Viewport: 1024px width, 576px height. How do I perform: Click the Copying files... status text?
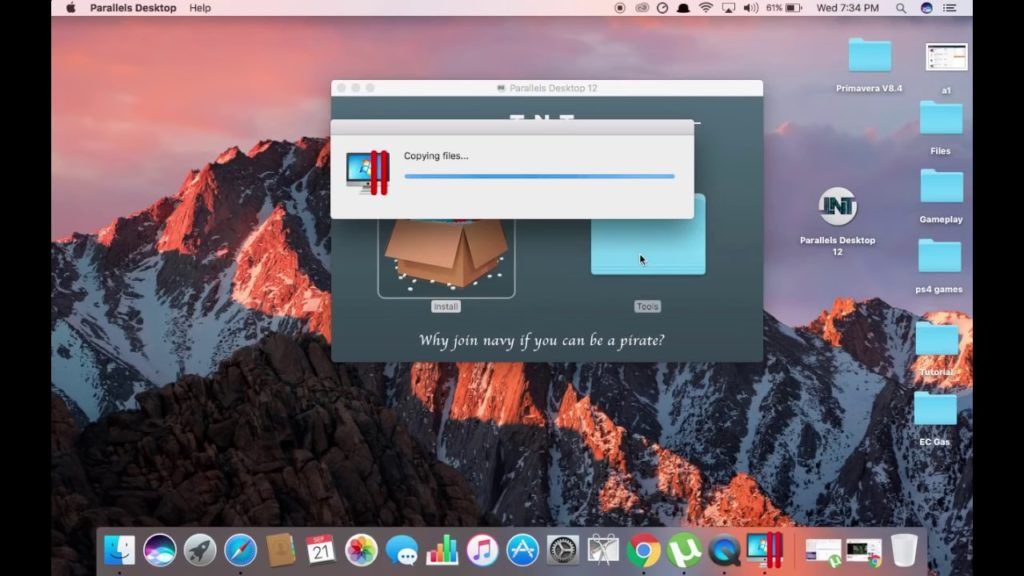coord(436,156)
